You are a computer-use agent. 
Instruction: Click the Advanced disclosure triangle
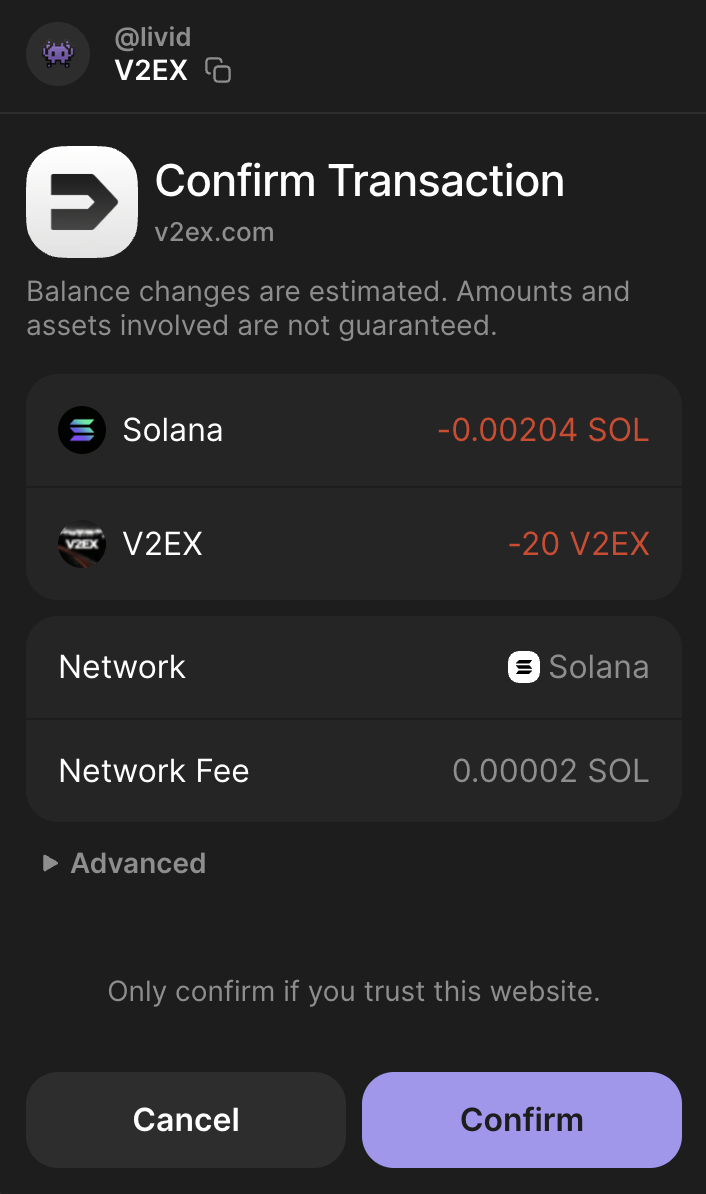coord(50,863)
